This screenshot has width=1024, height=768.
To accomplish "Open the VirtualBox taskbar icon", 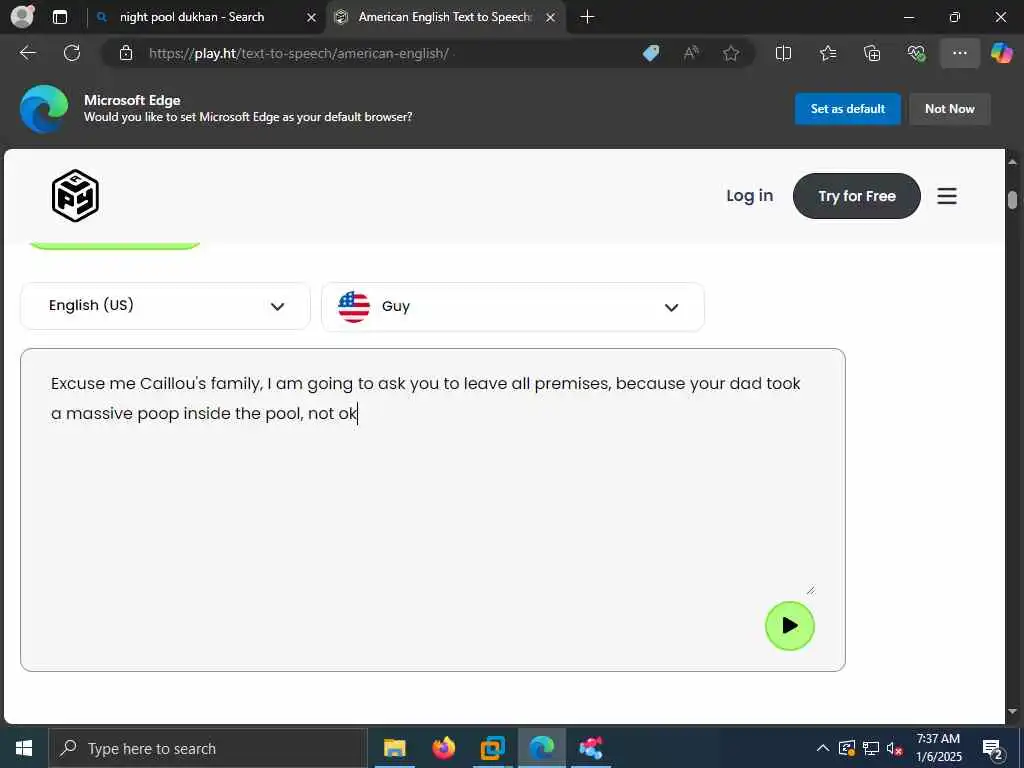I will [x=492, y=748].
